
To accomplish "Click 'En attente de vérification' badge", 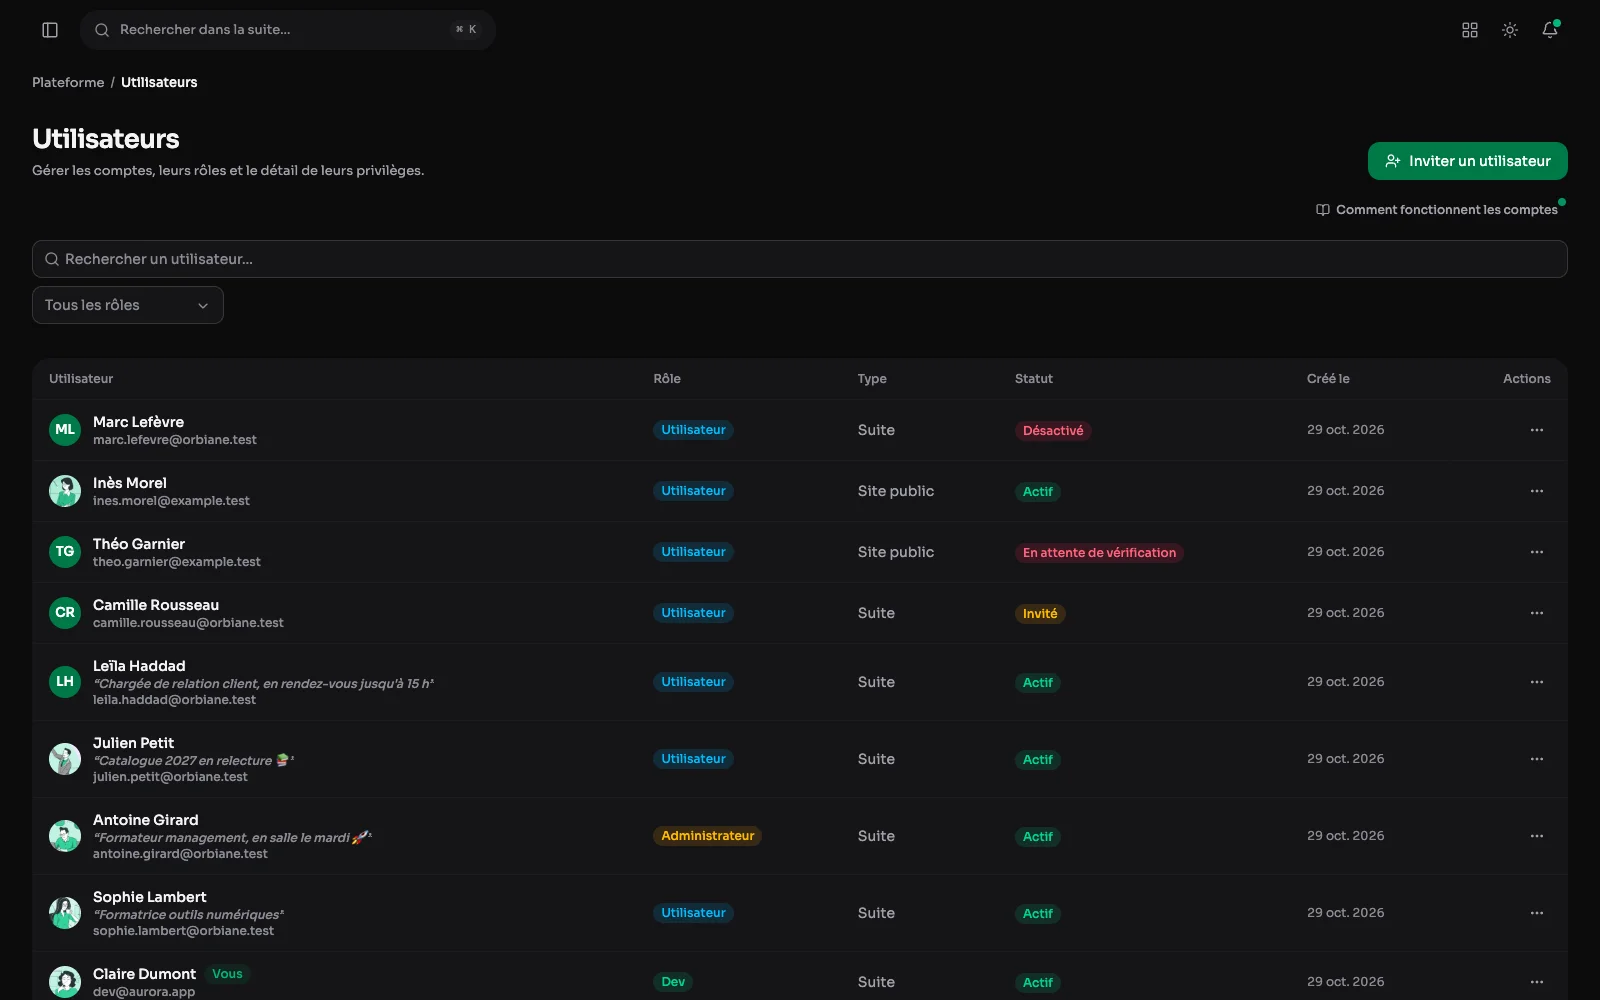I will click(x=1099, y=553).
